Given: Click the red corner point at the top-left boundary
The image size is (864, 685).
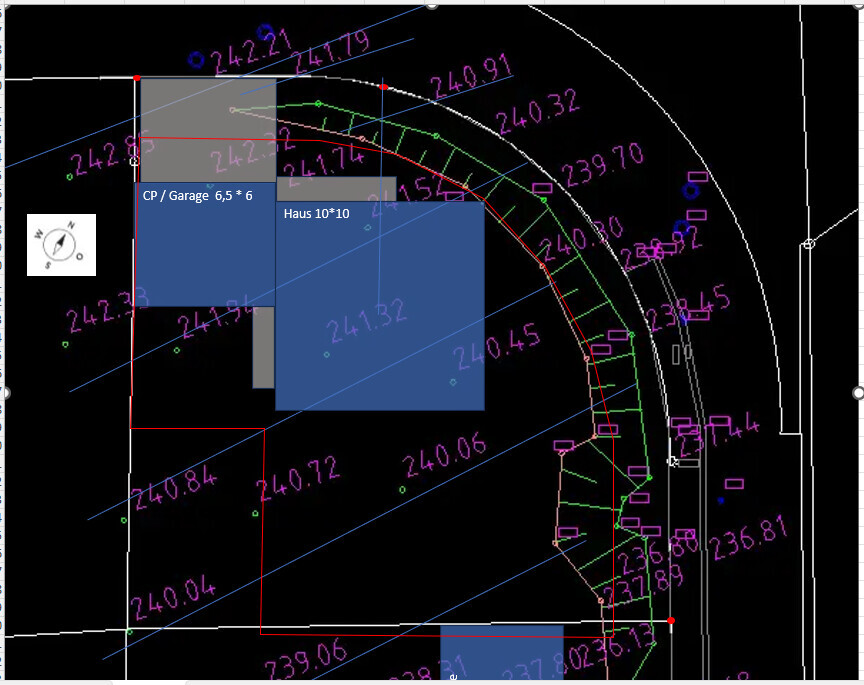Looking at the screenshot, I should click(x=137, y=77).
